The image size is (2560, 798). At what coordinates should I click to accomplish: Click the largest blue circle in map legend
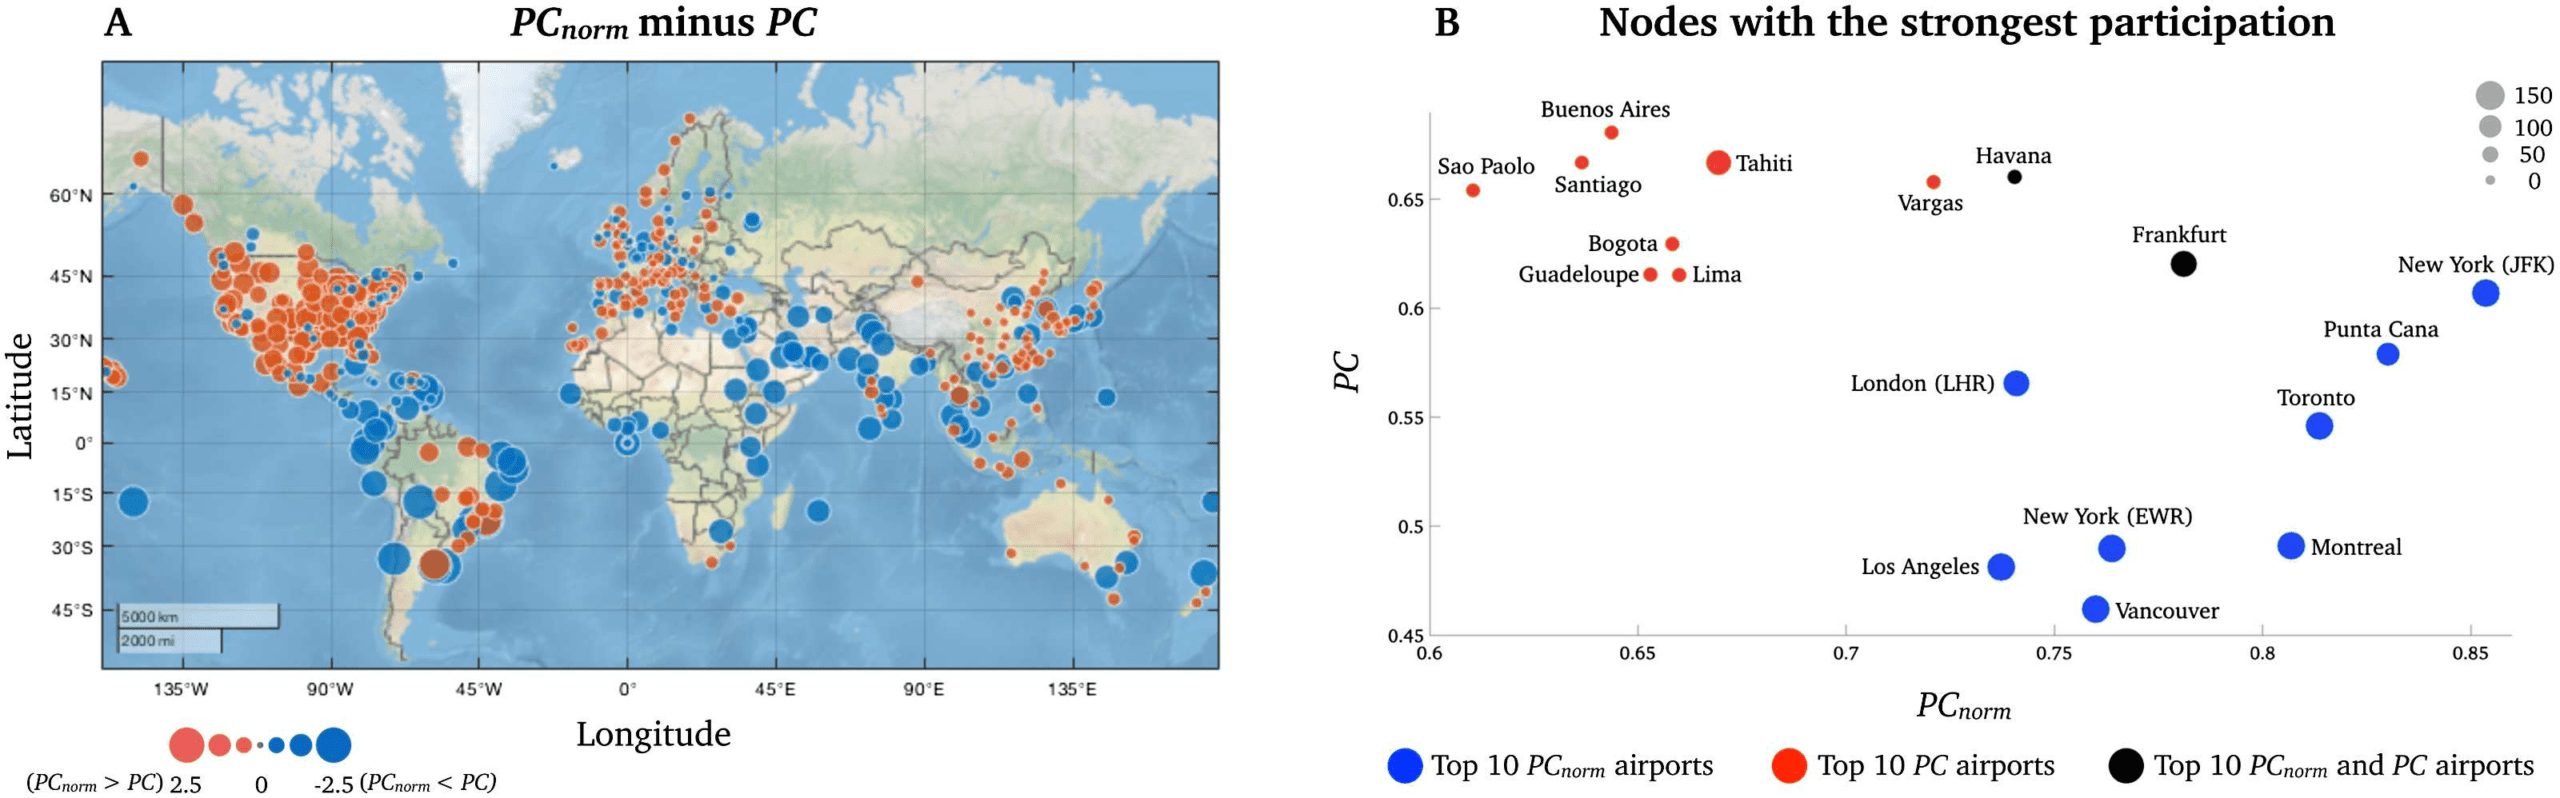333,745
